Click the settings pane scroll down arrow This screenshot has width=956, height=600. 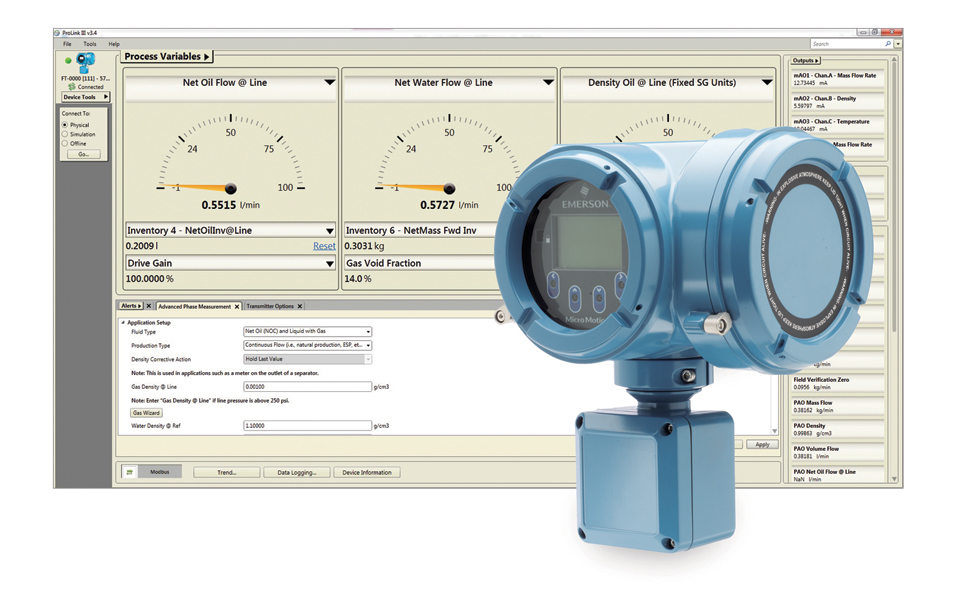coord(775,431)
